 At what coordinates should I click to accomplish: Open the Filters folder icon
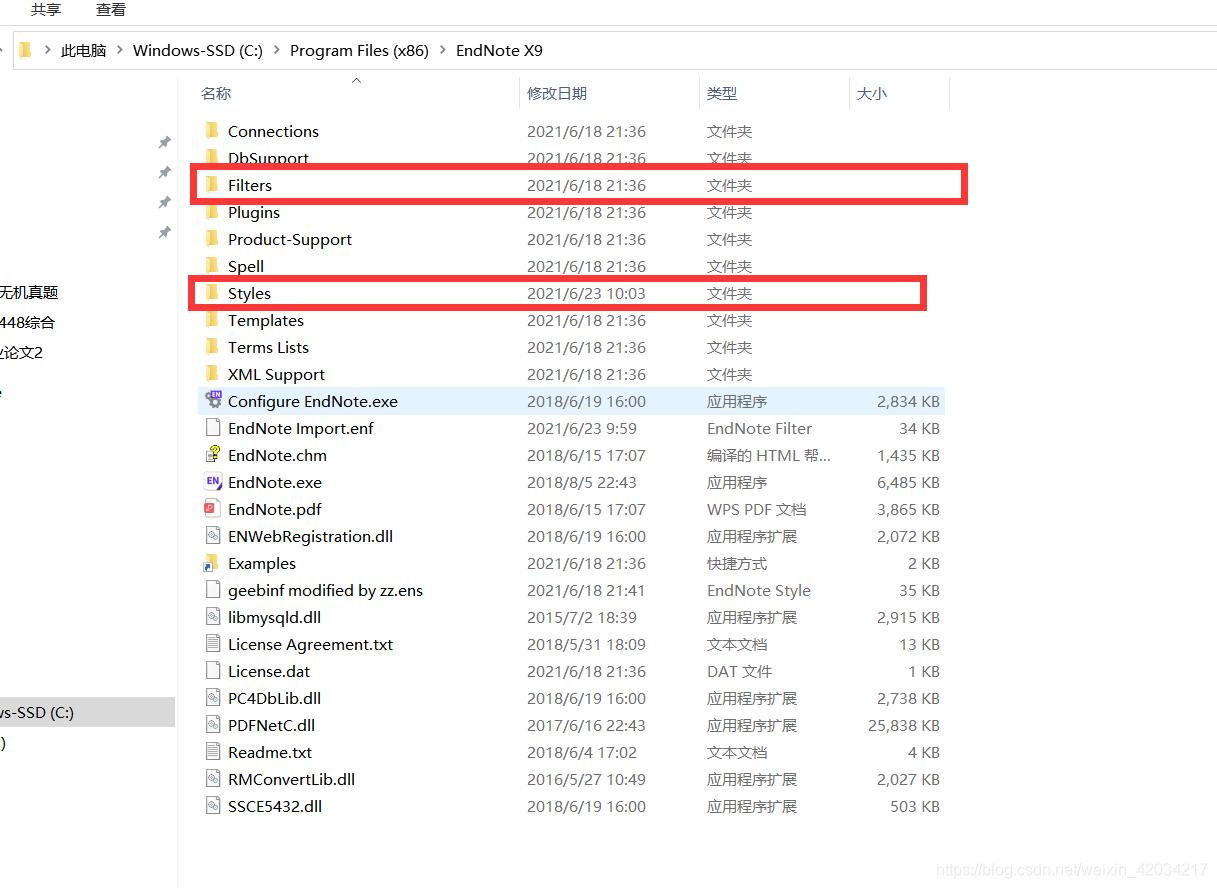pos(212,185)
